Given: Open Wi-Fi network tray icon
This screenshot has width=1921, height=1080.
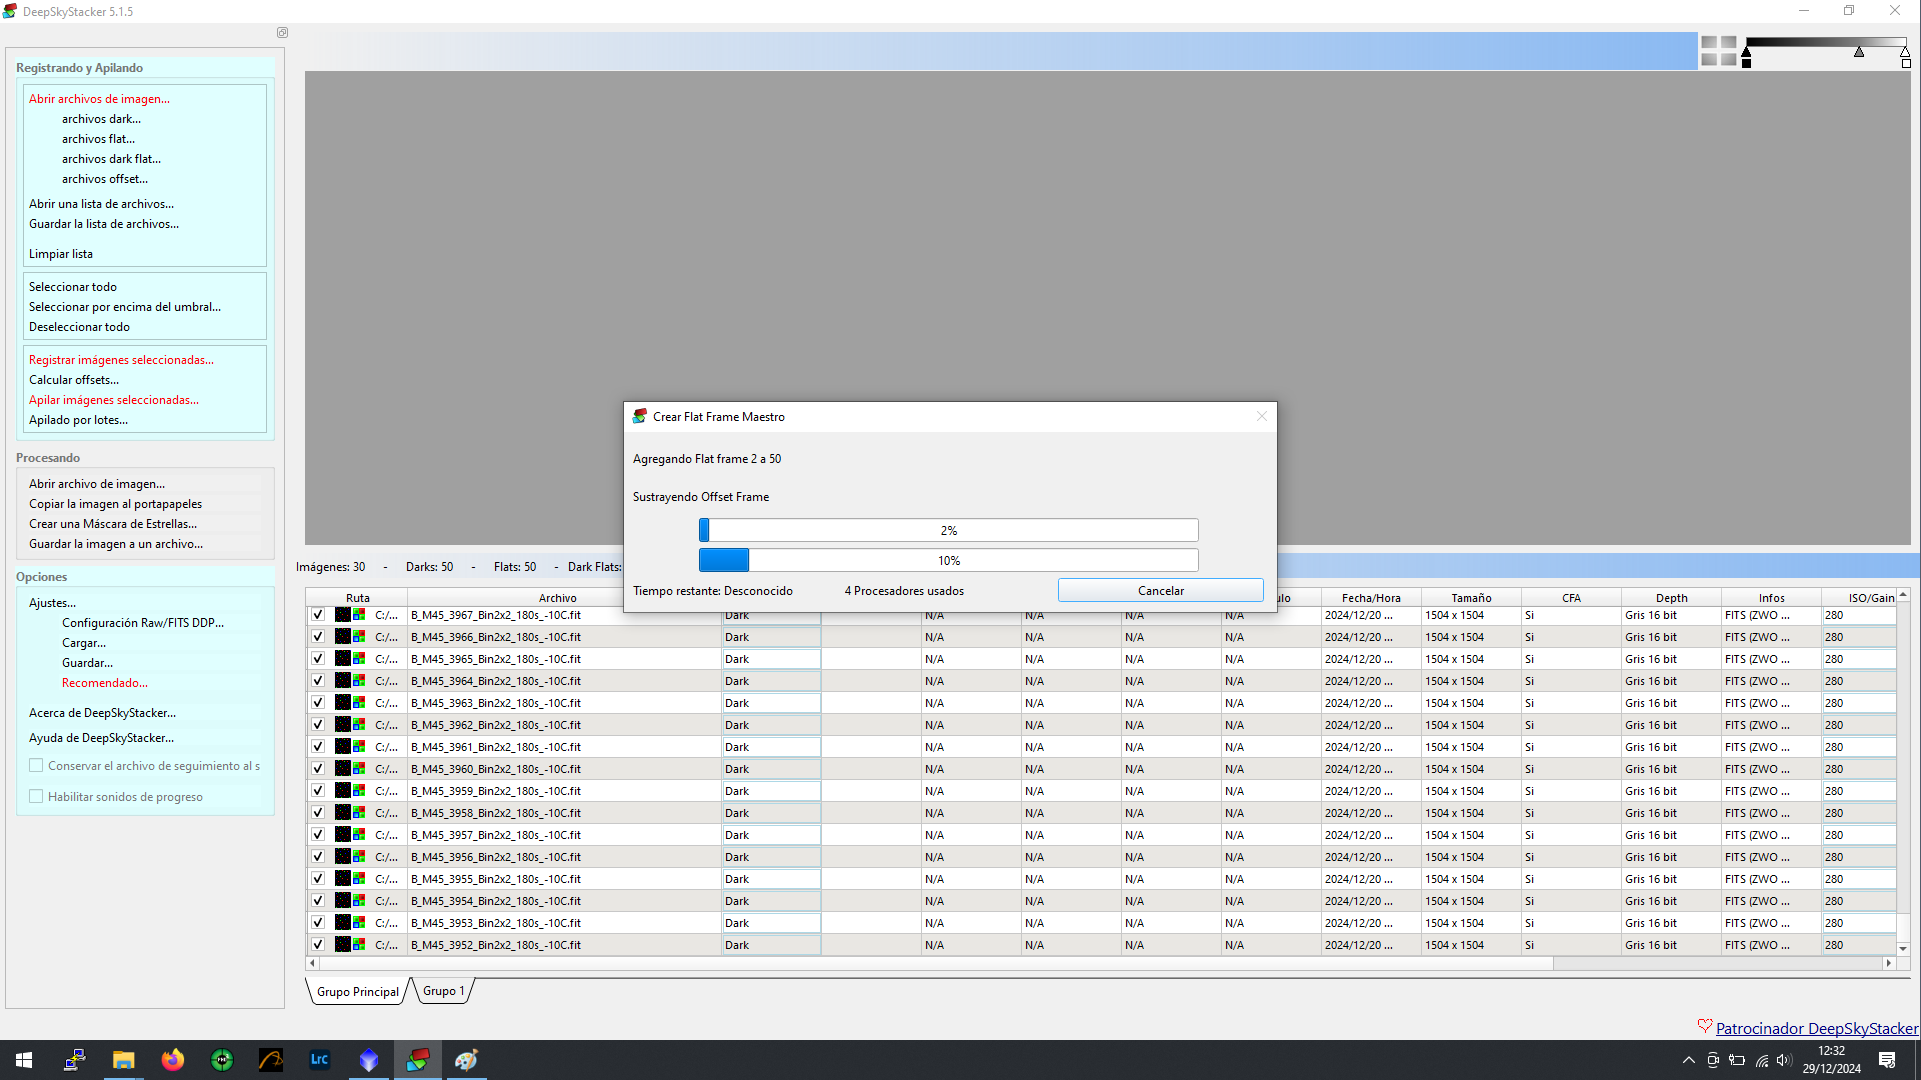Looking at the screenshot, I should [1761, 1060].
